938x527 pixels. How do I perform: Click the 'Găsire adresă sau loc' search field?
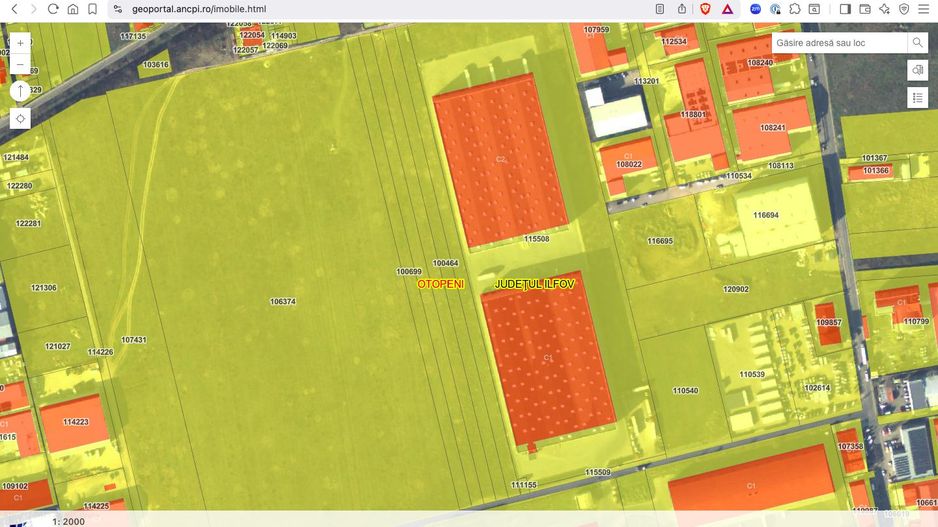pos(838,43)
